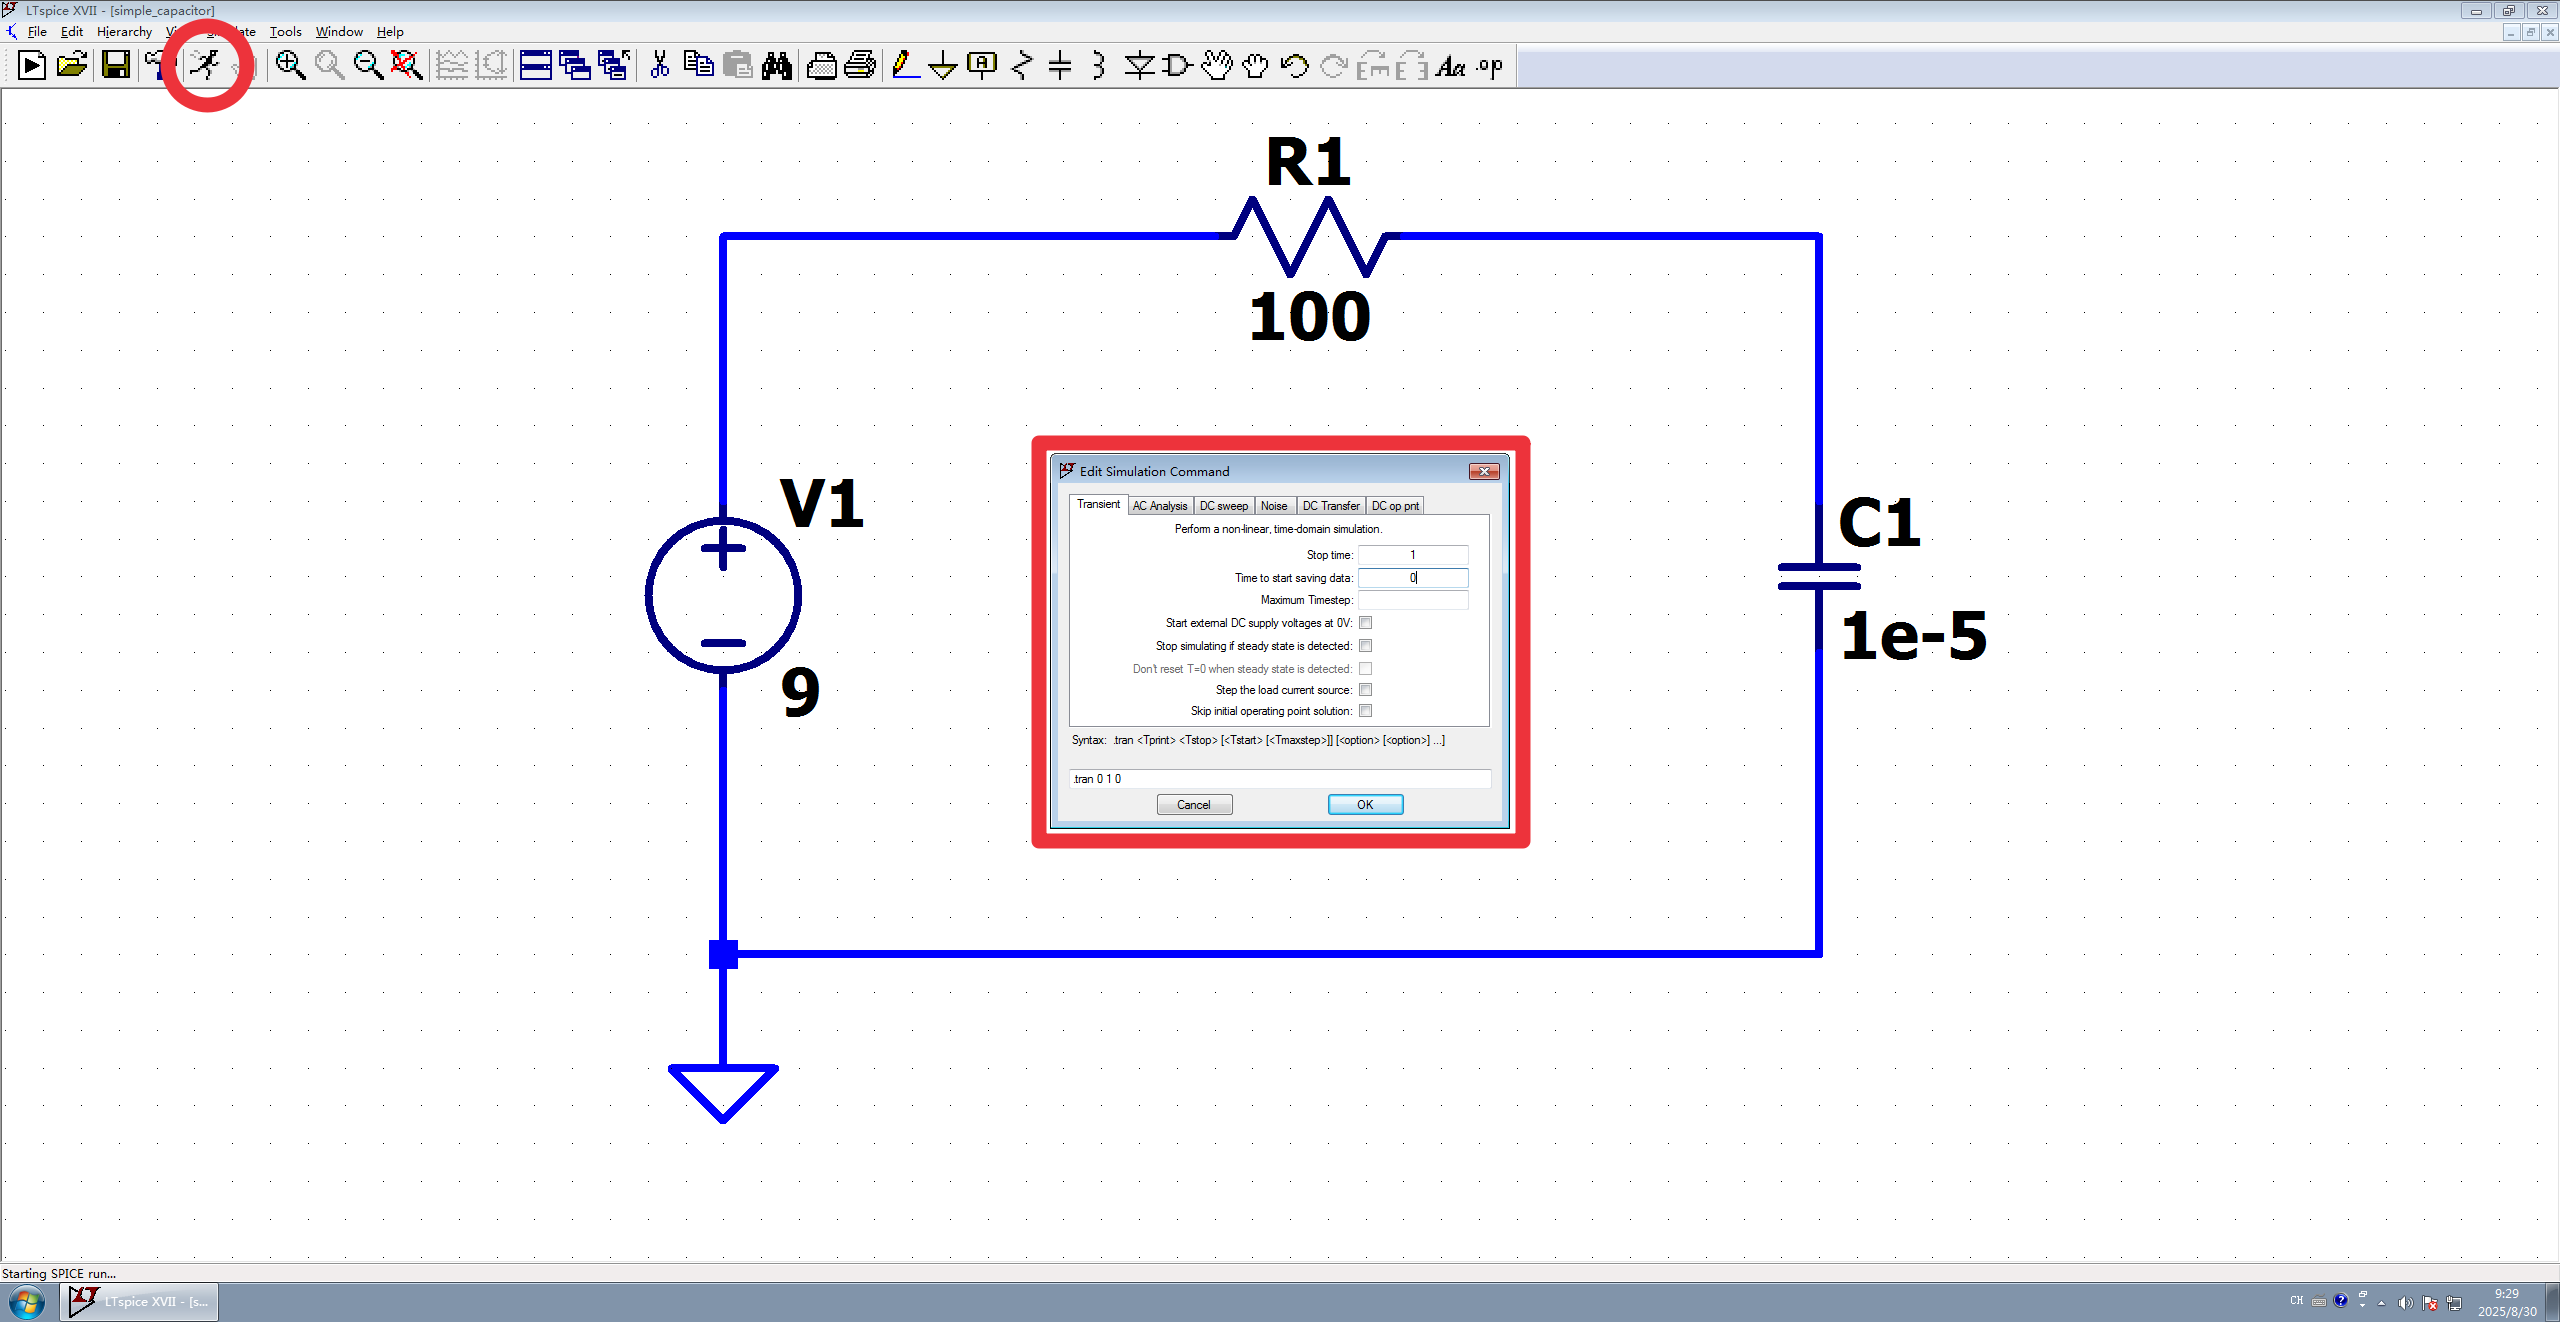Select the Cut scissors tool
Screen dimensions: 2560x1322
click(x=659, y=65)
